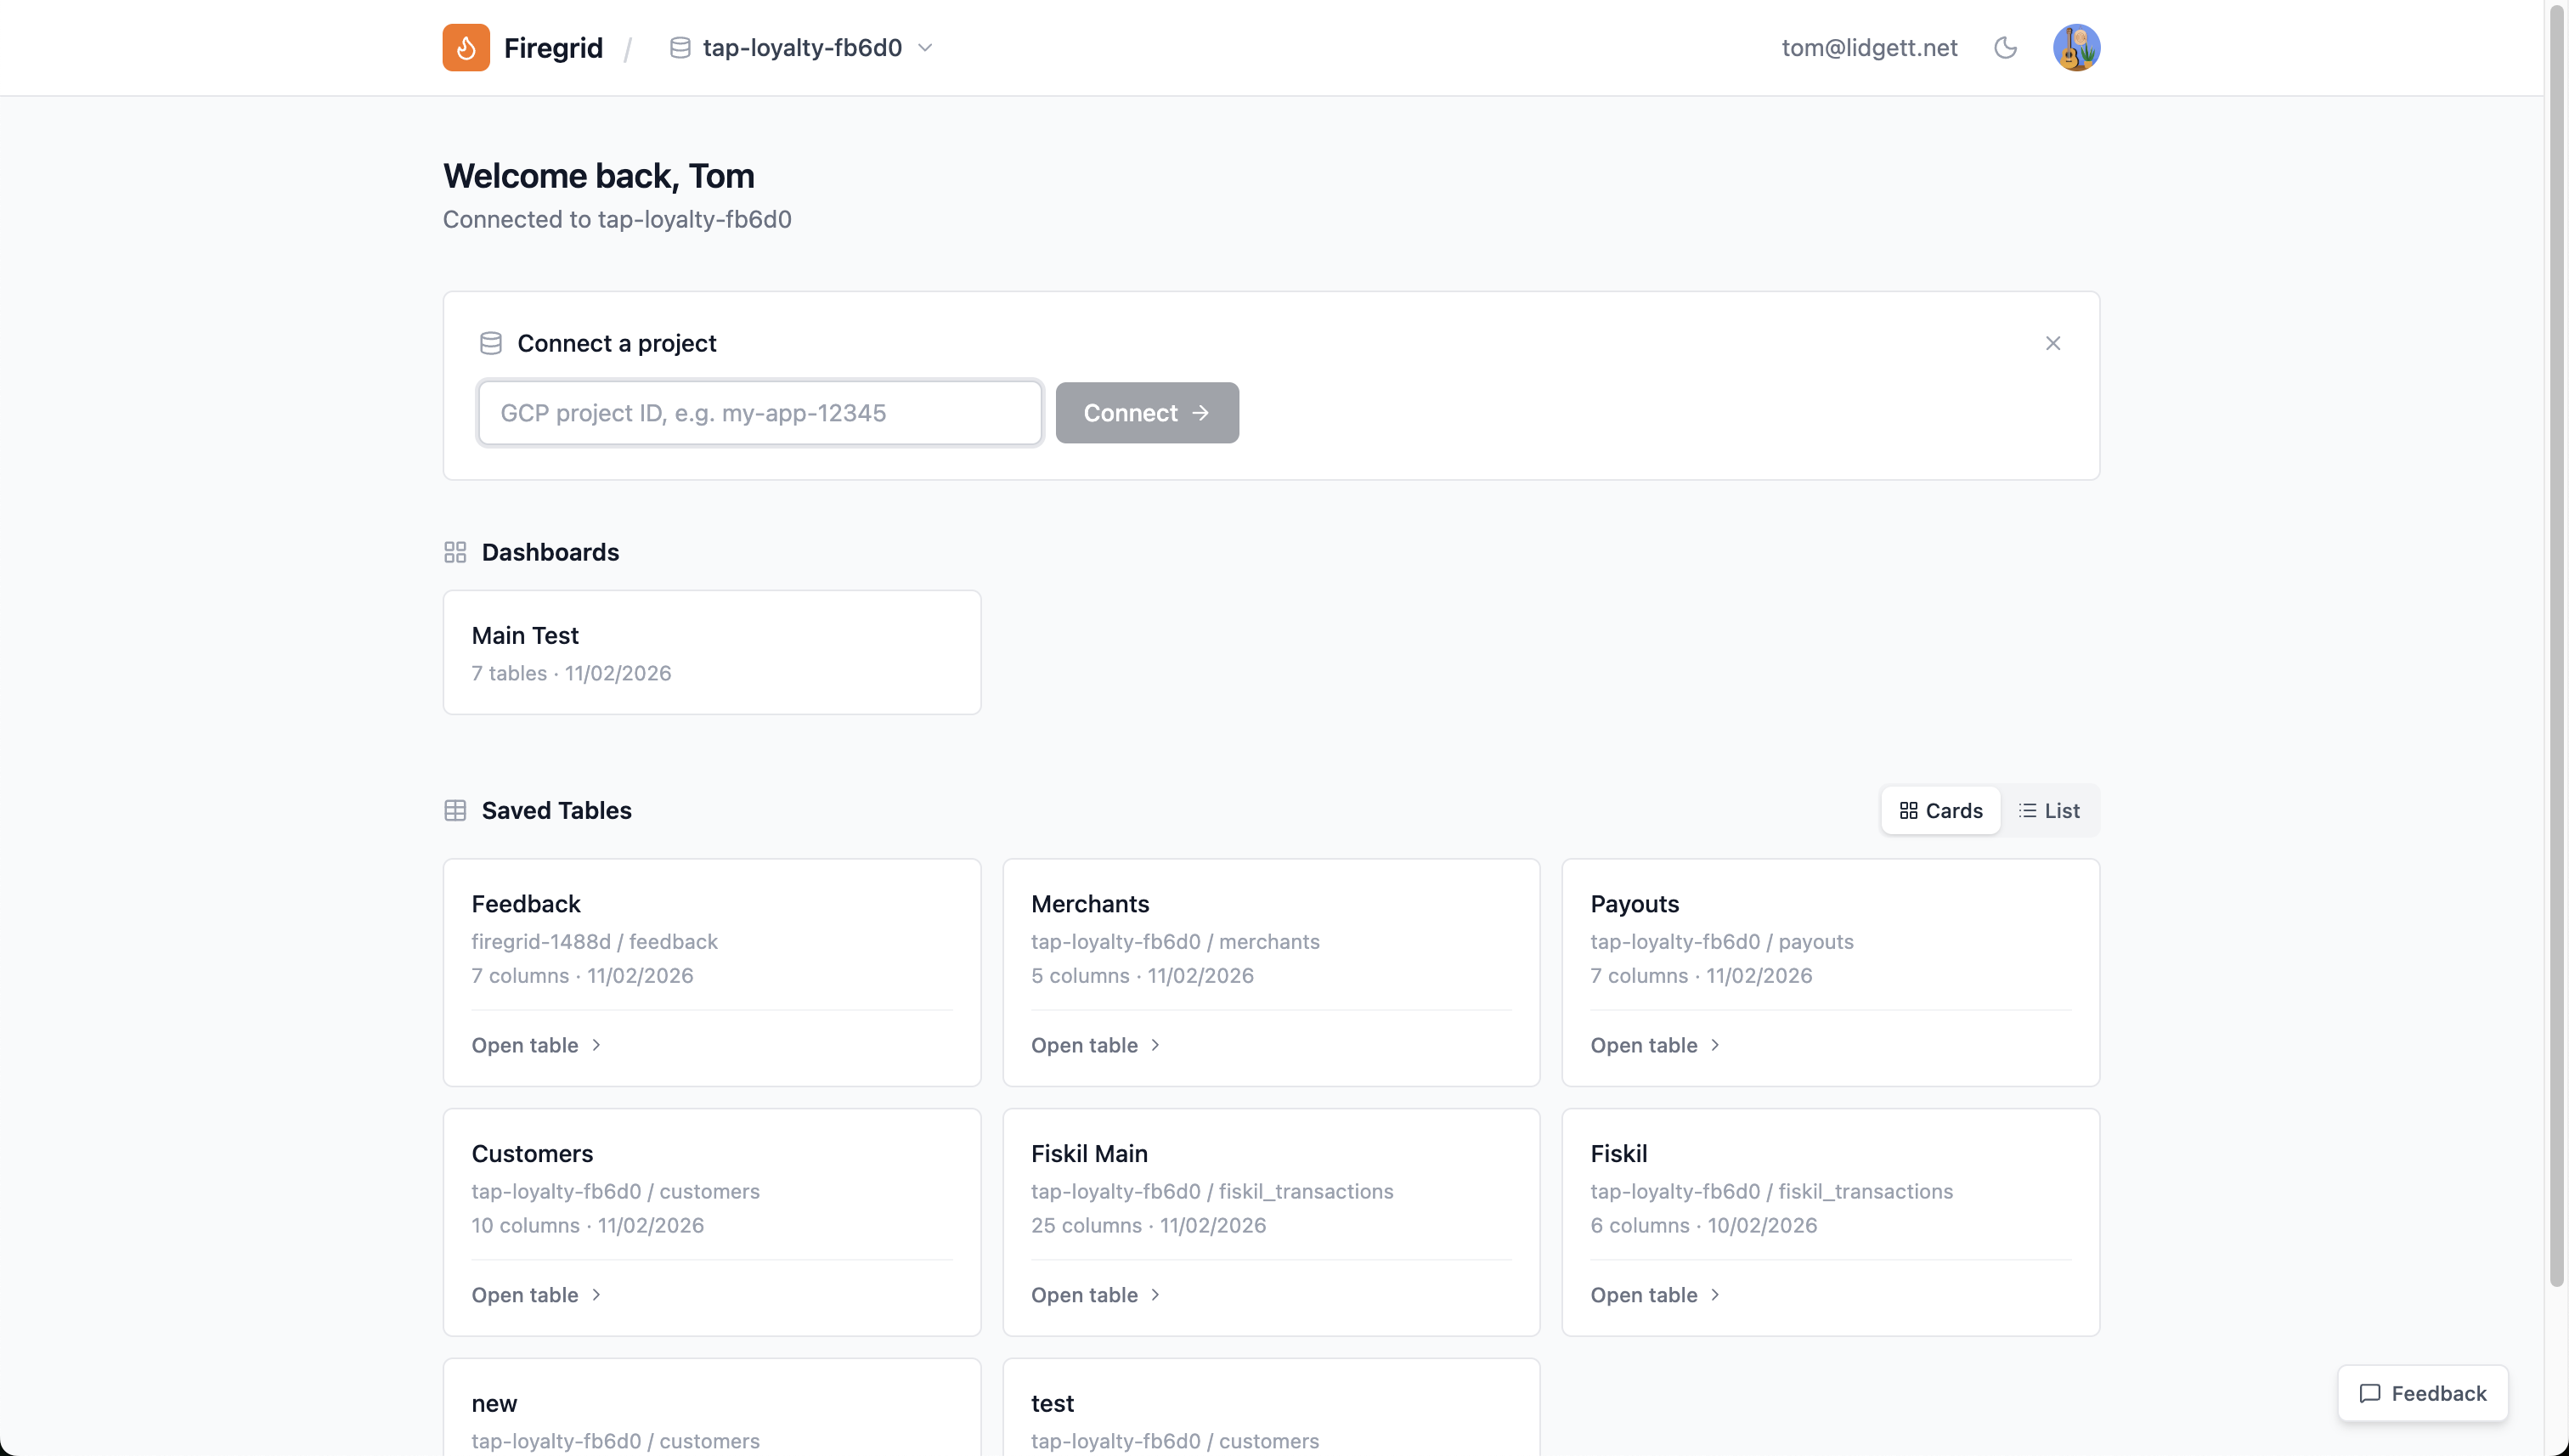Open the Main Test dashboard card
The image size is (2569, 1456).
point(711,651)
